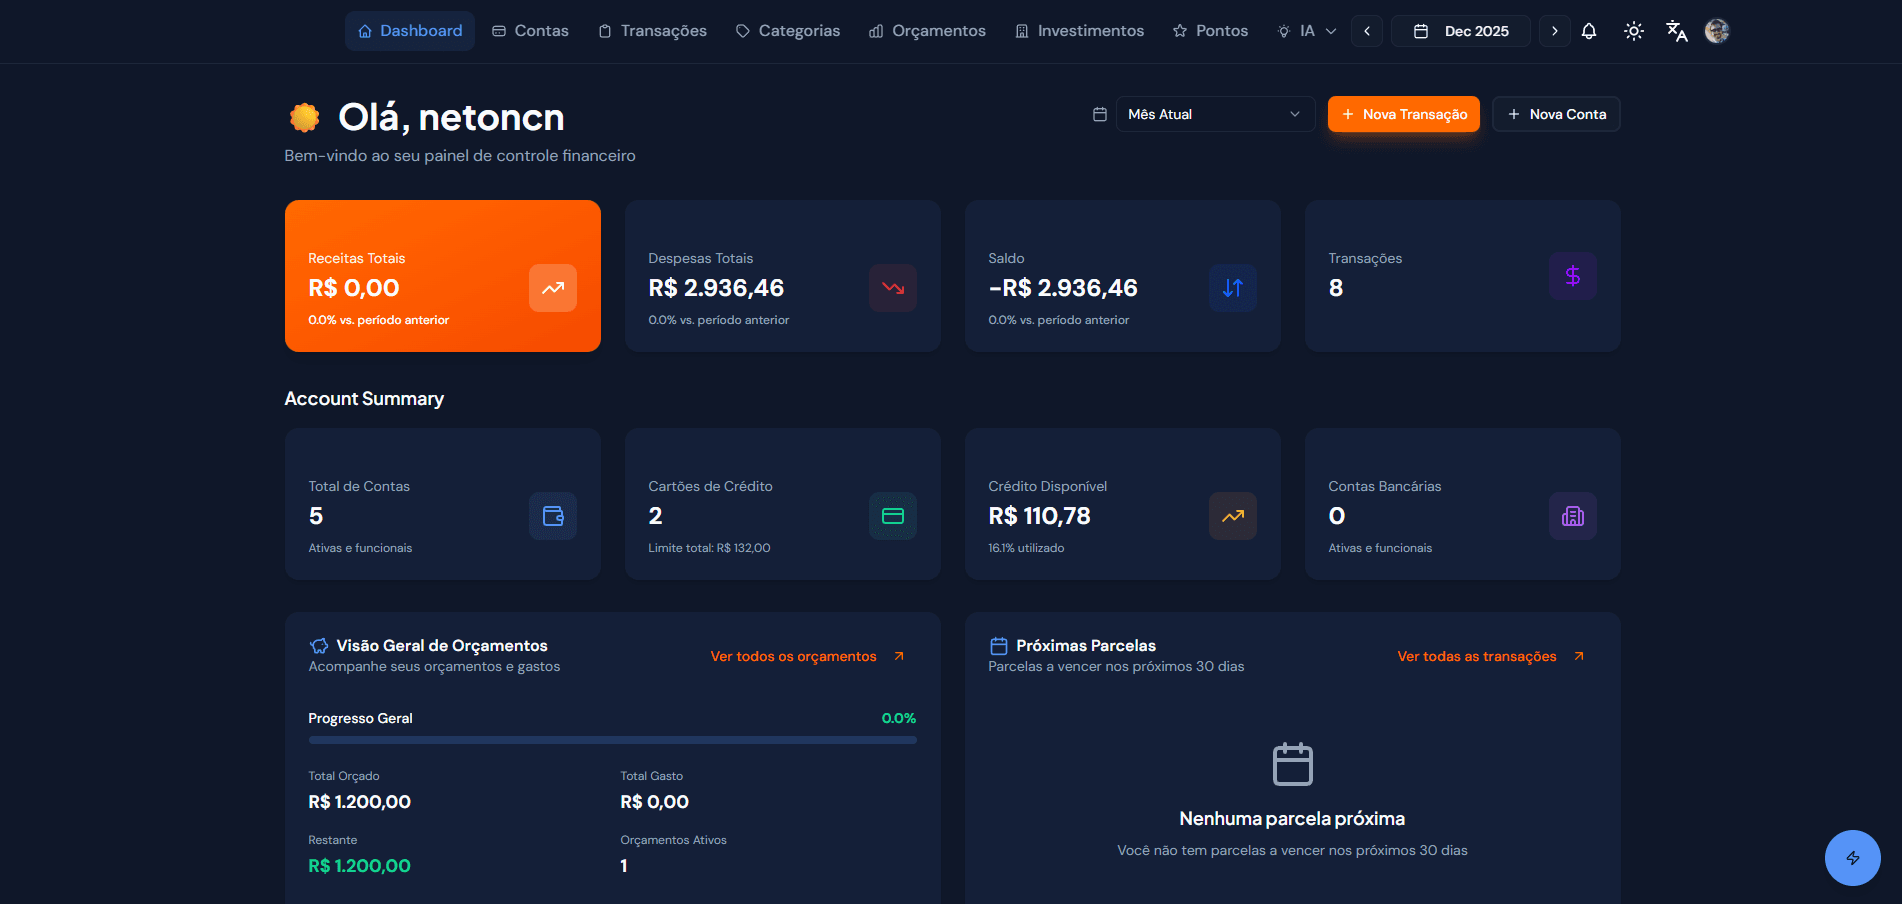This screenshot has width=1902, height=904.
Task: Select the translate language icon
Action: pos(1676,31)
